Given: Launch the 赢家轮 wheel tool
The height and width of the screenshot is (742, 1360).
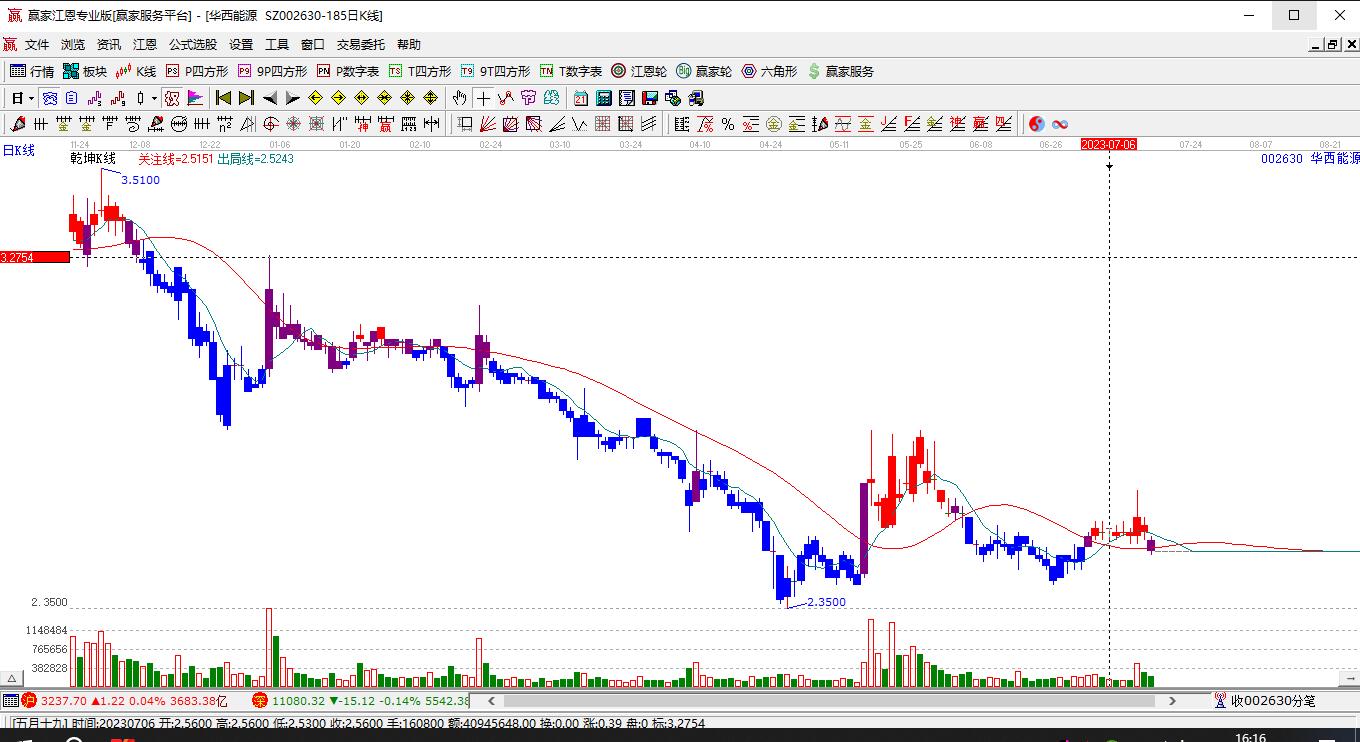Looking at the screenshot, I should pyautogui.click(x=704, y=71).
